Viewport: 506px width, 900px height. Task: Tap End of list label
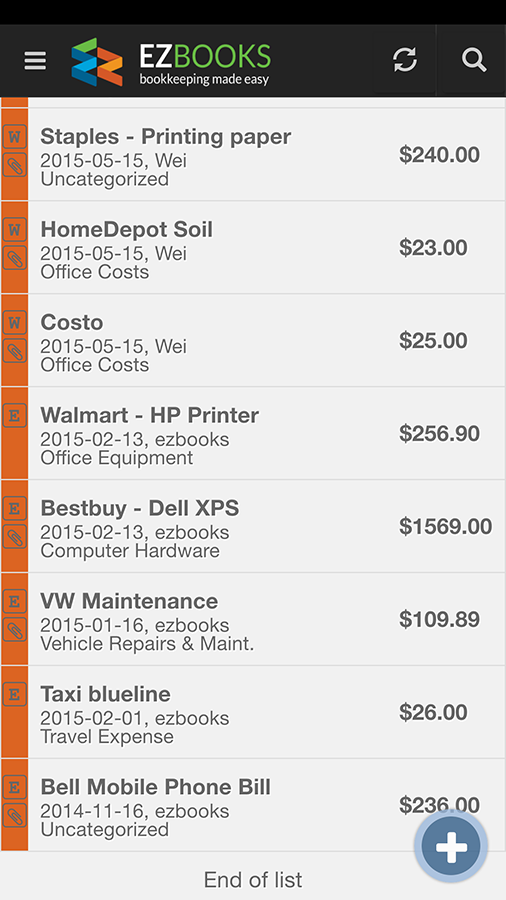[x=253, y=879]
